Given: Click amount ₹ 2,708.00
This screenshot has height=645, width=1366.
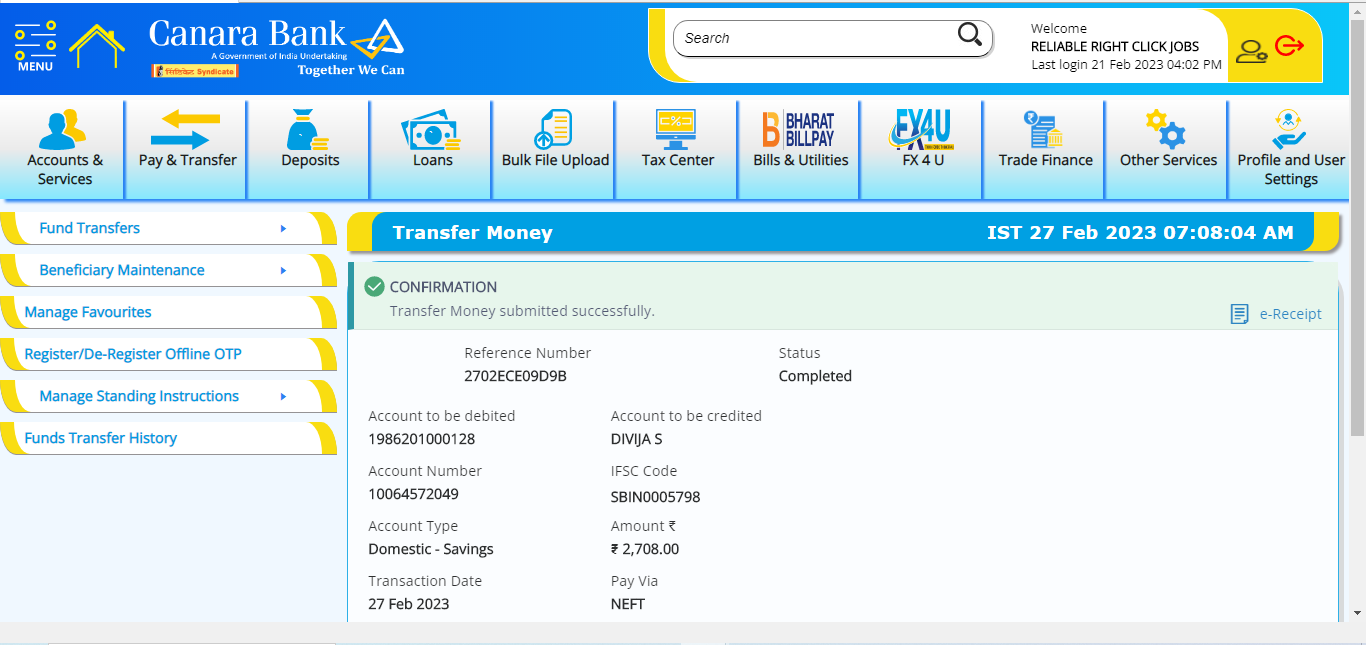Looking at the screenshot, I should (x=645, y=549).
